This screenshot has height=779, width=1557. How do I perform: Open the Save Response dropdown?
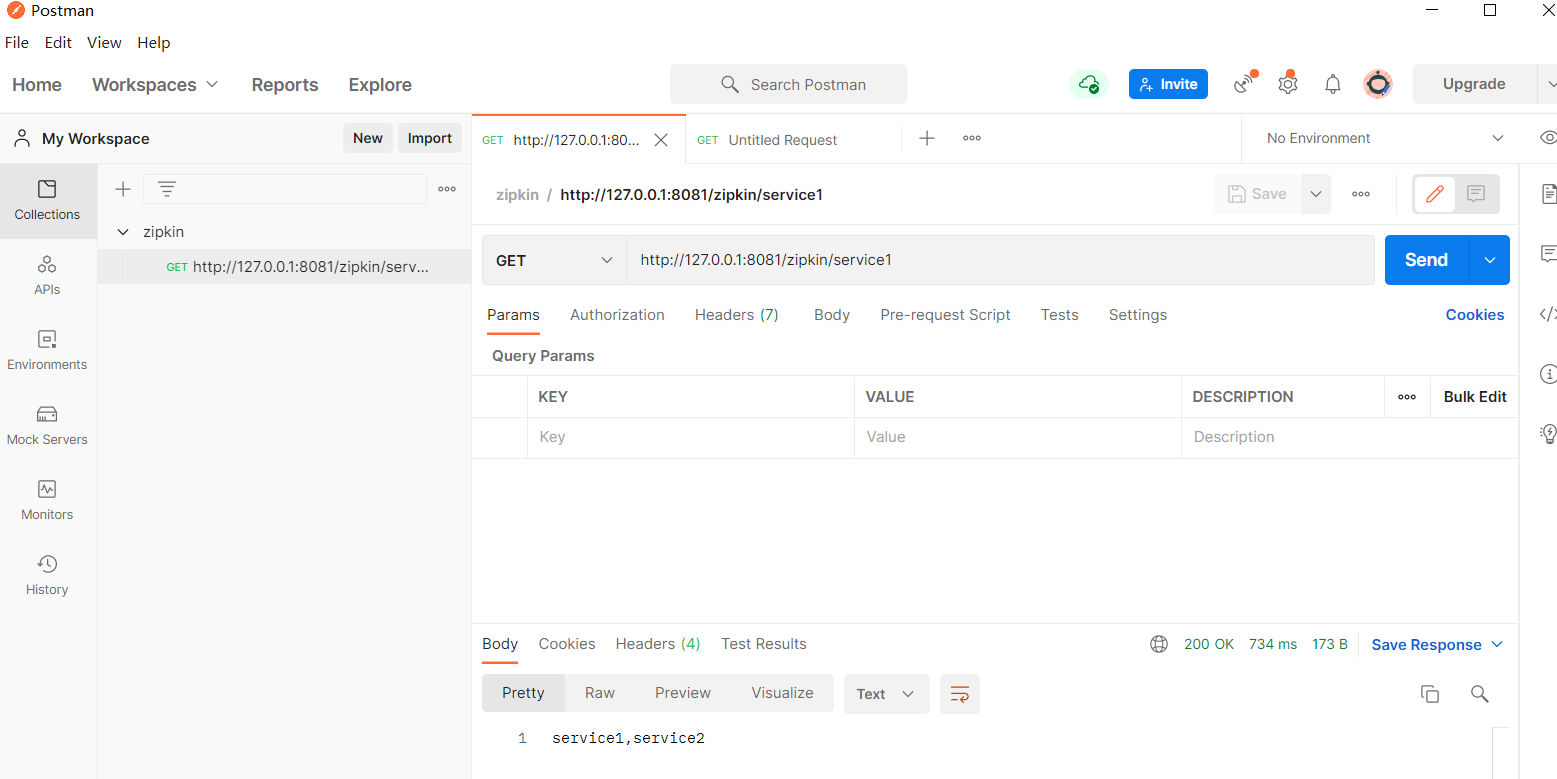tap(1437, 645)
